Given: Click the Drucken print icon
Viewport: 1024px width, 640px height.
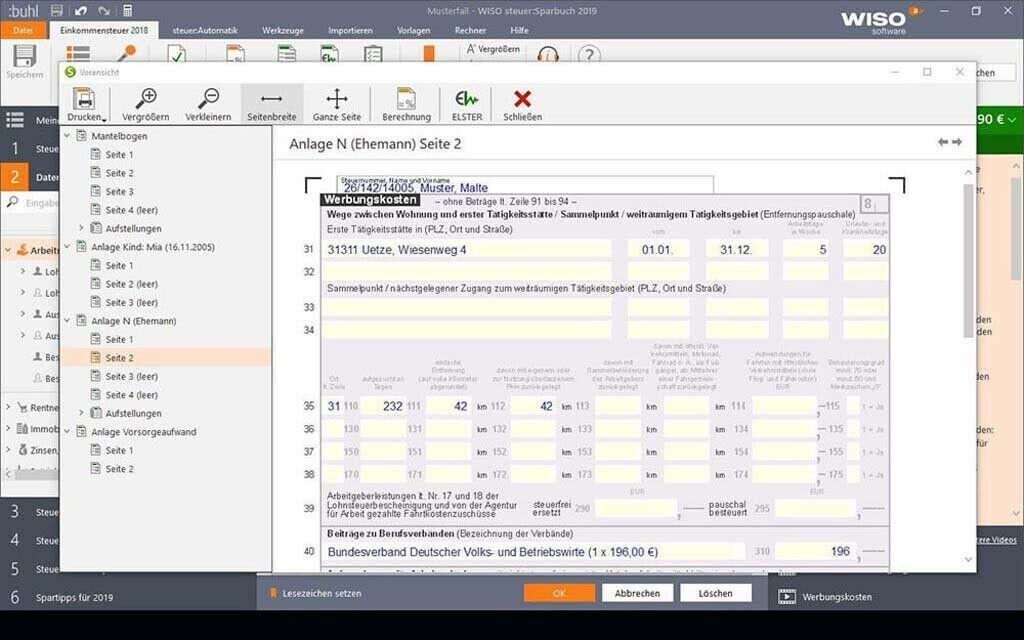Looking at the screenshot, I should point(84,98).
